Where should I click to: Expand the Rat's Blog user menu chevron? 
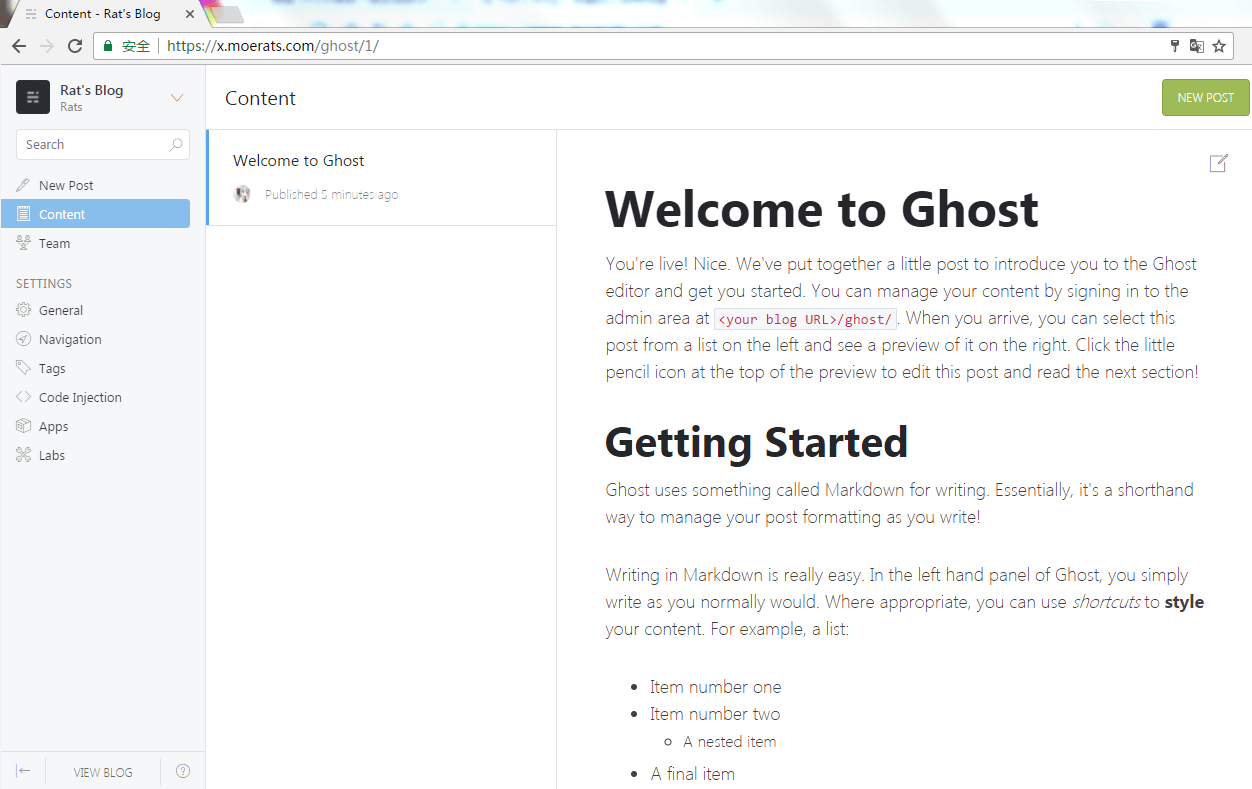click(x=177, y=97)
